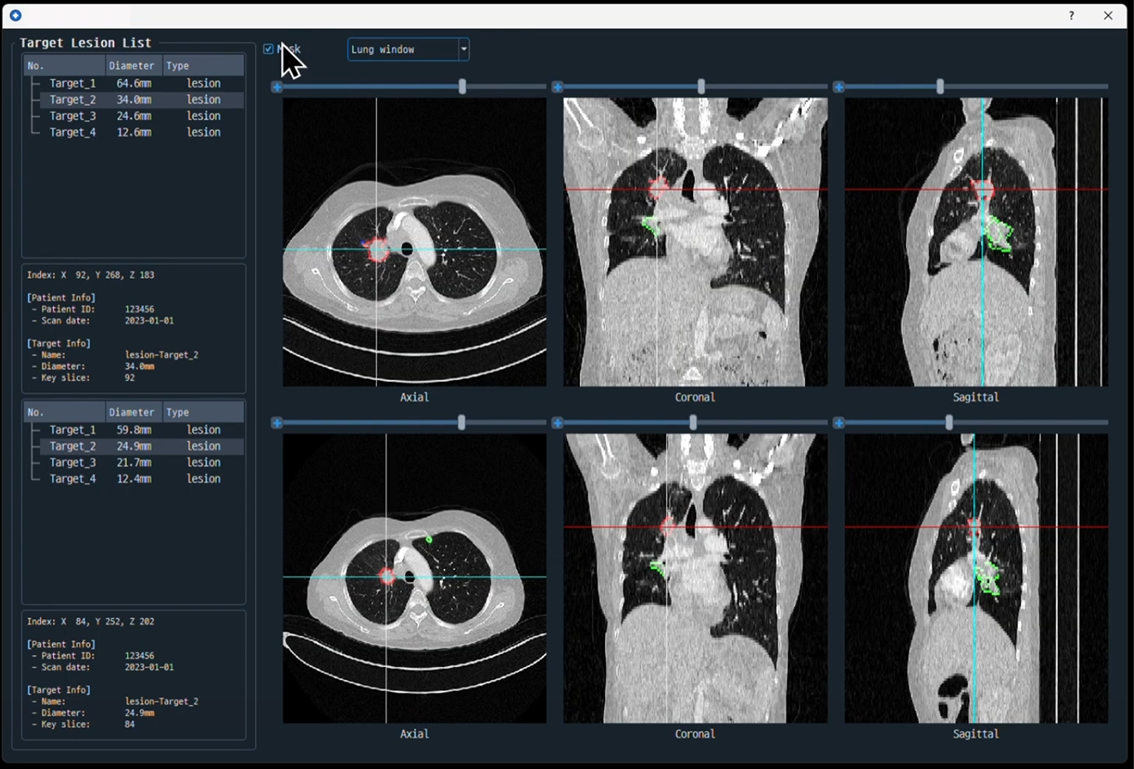
Task: Click slider handle above top Axial view
Action: coord(462,88)
